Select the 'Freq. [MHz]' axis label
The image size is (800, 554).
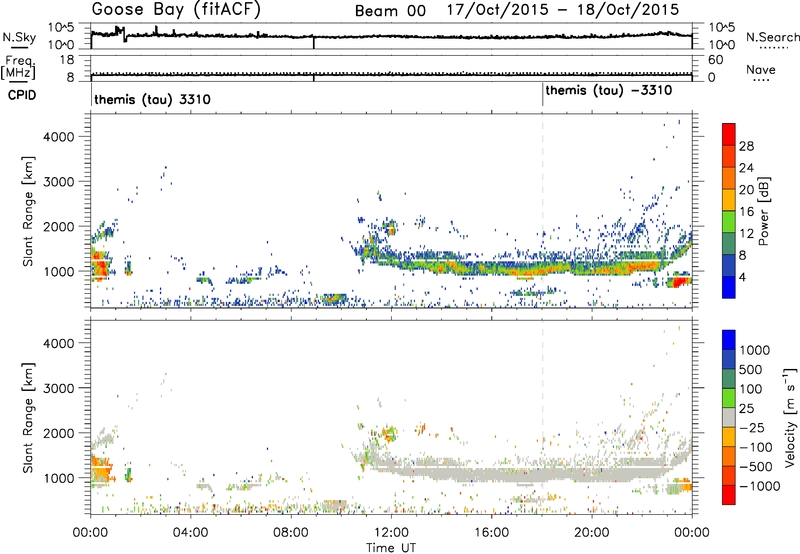pos(18,68)
